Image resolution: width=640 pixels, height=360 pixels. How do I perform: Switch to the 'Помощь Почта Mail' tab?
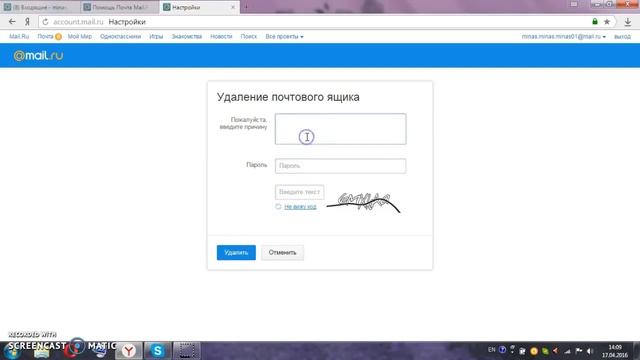[120, 7]
